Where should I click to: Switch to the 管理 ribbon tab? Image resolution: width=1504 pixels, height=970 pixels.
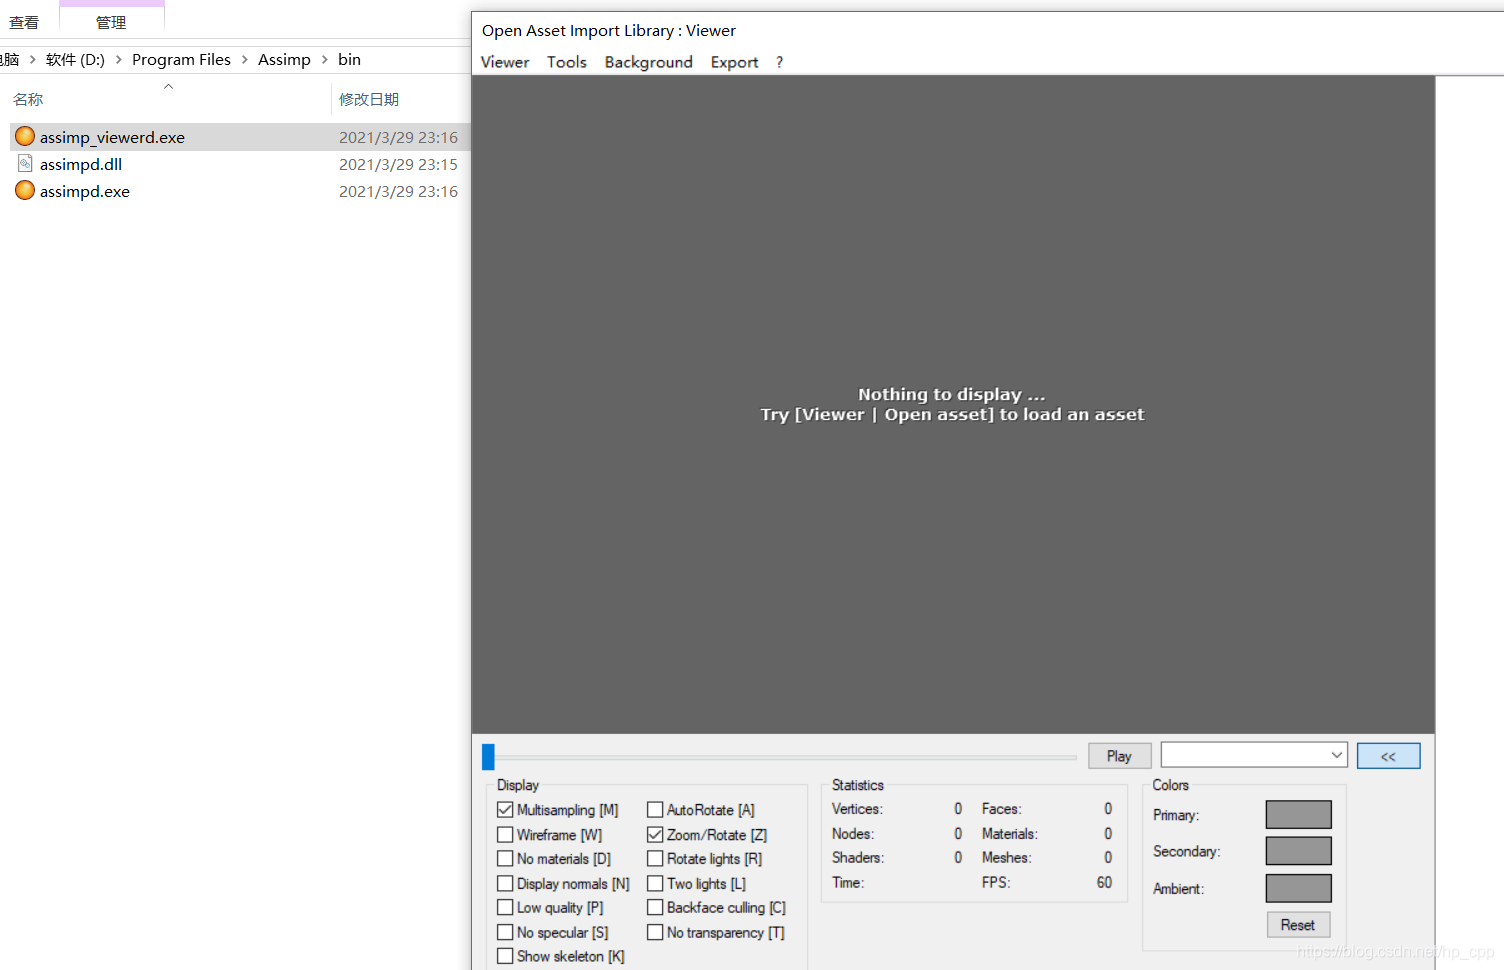111,22
